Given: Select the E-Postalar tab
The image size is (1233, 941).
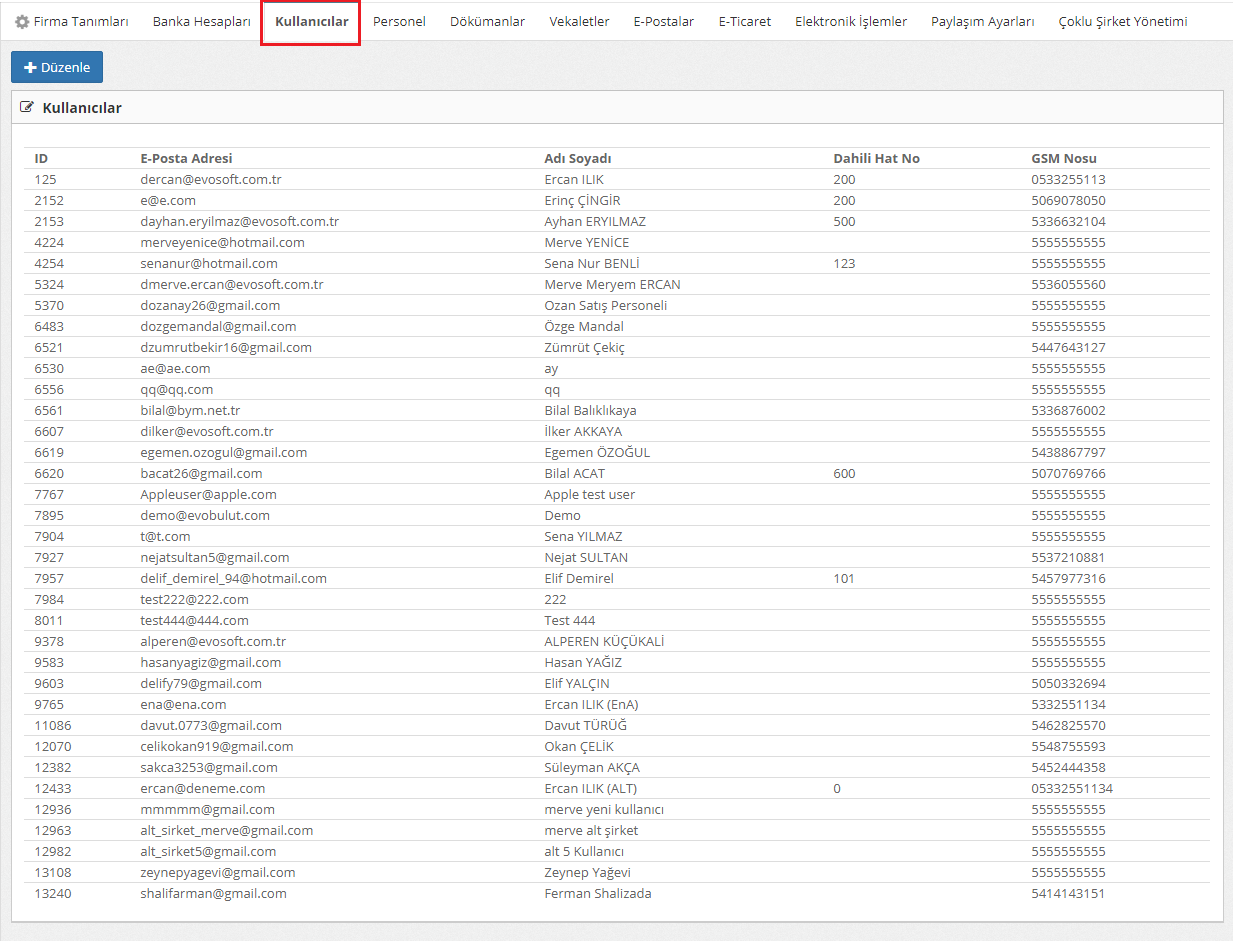Looking at the screenshot, I should tap(663, 21).
